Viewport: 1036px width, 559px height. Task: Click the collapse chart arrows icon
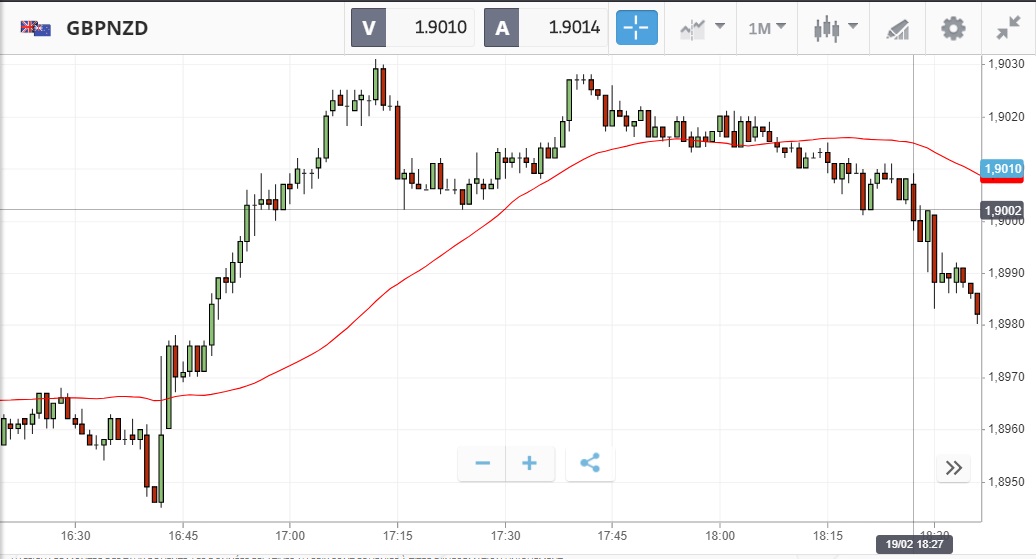1008,28
